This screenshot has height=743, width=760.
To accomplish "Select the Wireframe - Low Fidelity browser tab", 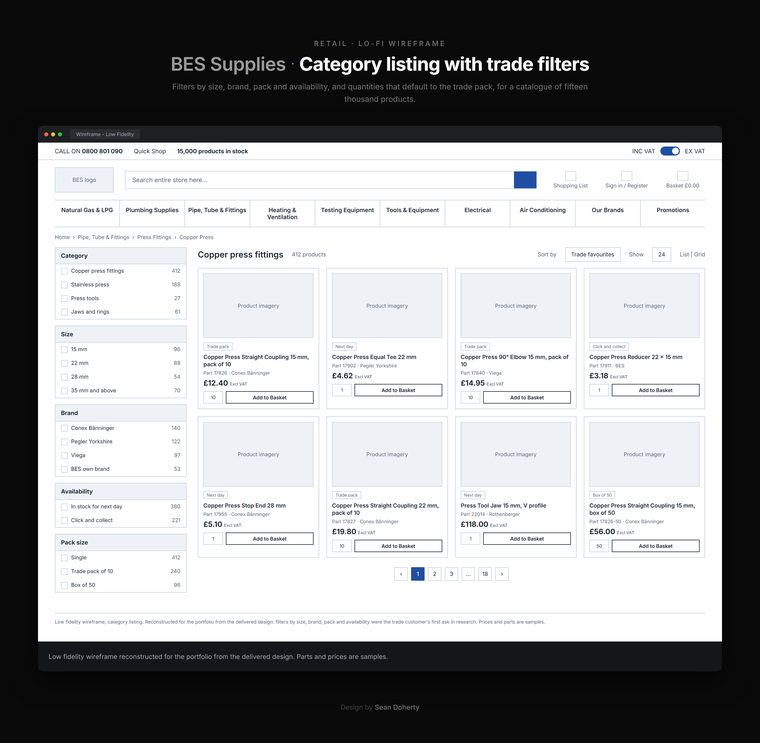I will 105,134.
